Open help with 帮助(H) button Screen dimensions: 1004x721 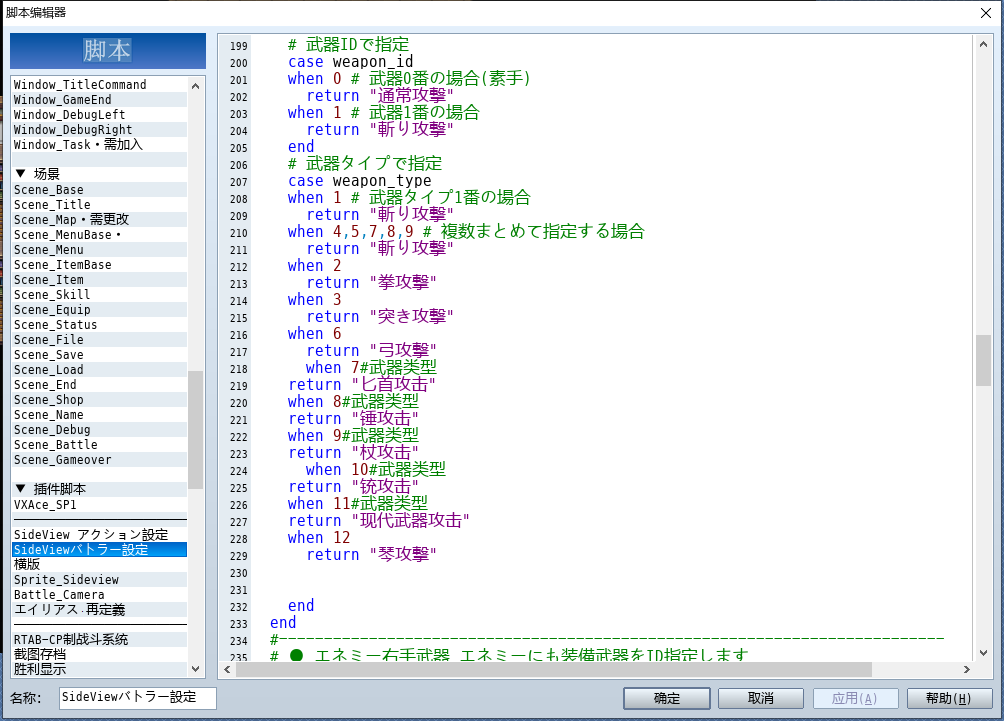pos(949,698)
